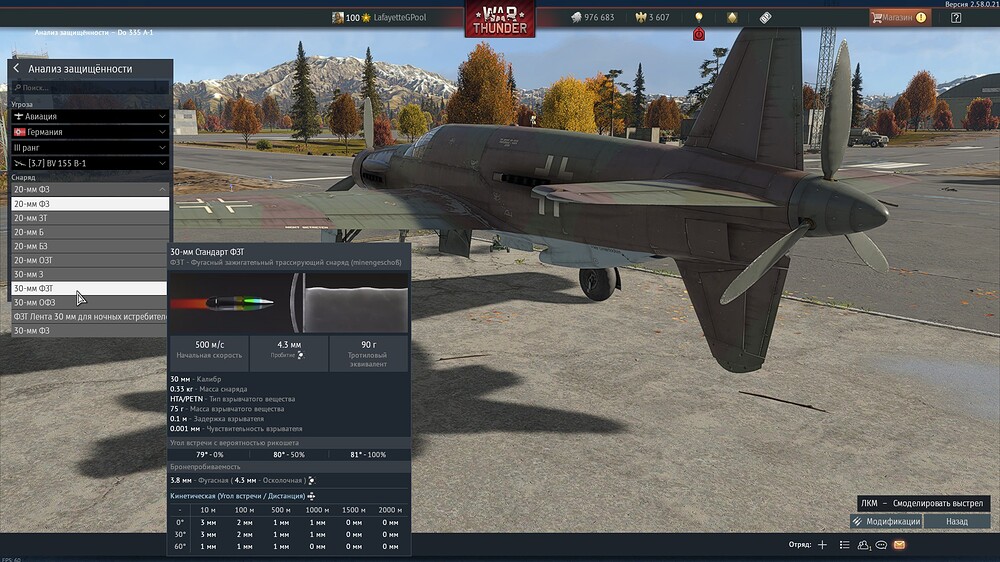The image size is (1000, 562).
Task: Click the Кинетическая penetration icon
Action: click(311, 496)
